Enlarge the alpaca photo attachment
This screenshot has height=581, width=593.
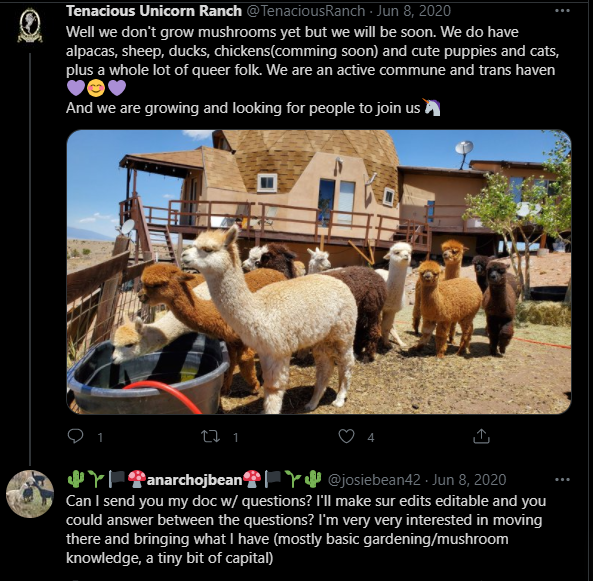click(319, 272)
